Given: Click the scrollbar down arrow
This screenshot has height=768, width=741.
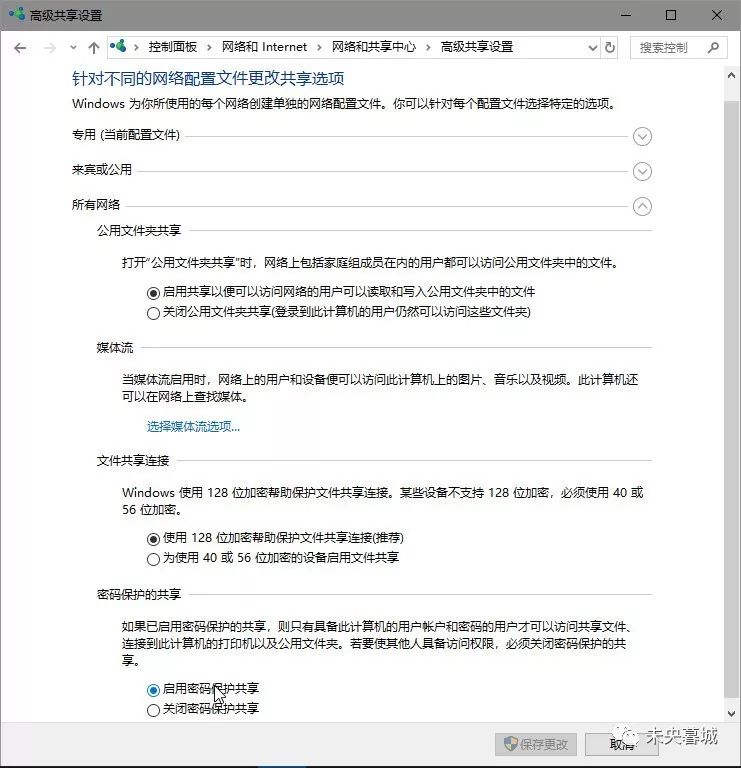Looking at the screenshot, I should (x=731, y=714).
